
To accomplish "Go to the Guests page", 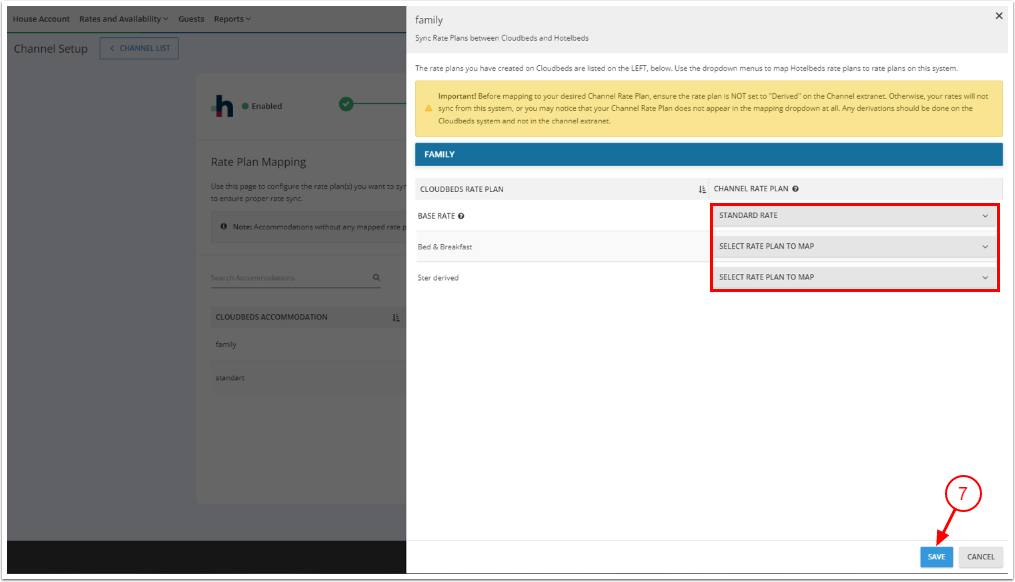I will click(191, 19).
